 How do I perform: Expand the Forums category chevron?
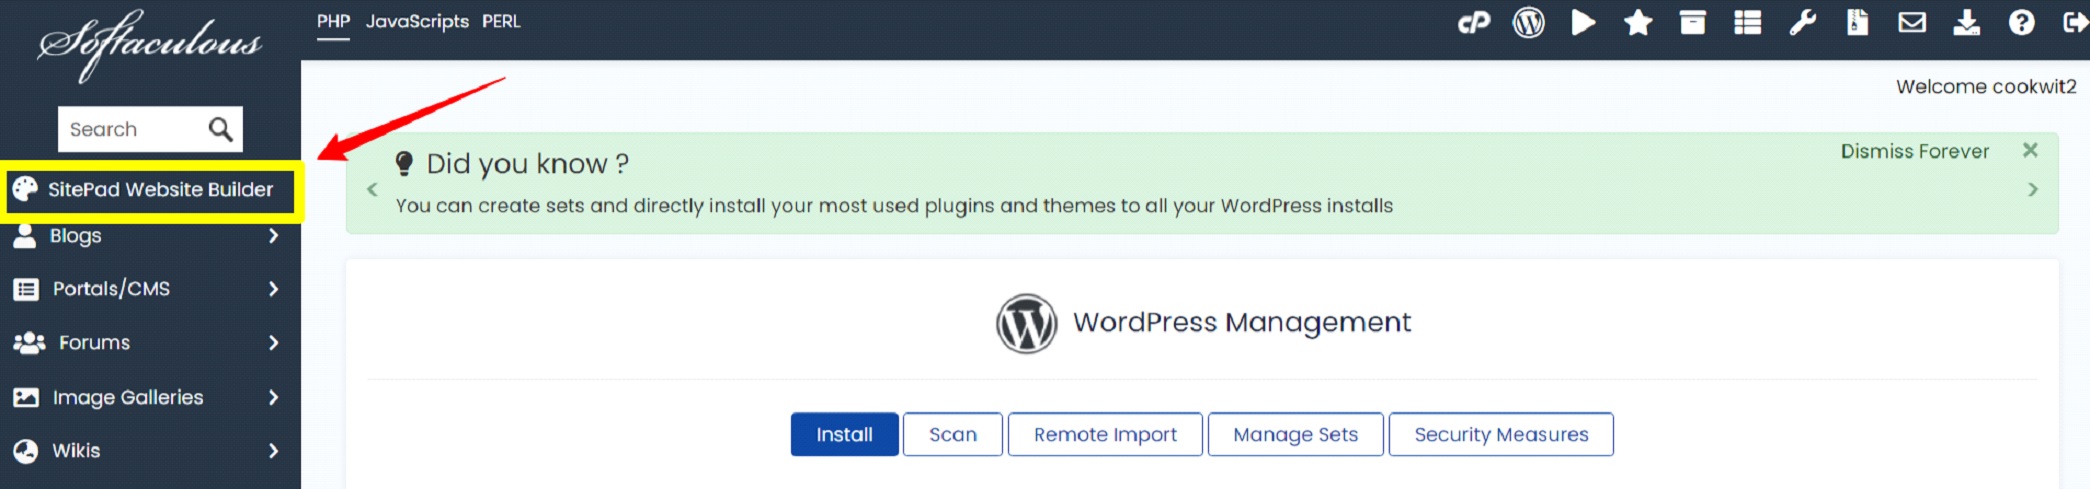coord(273,343)
